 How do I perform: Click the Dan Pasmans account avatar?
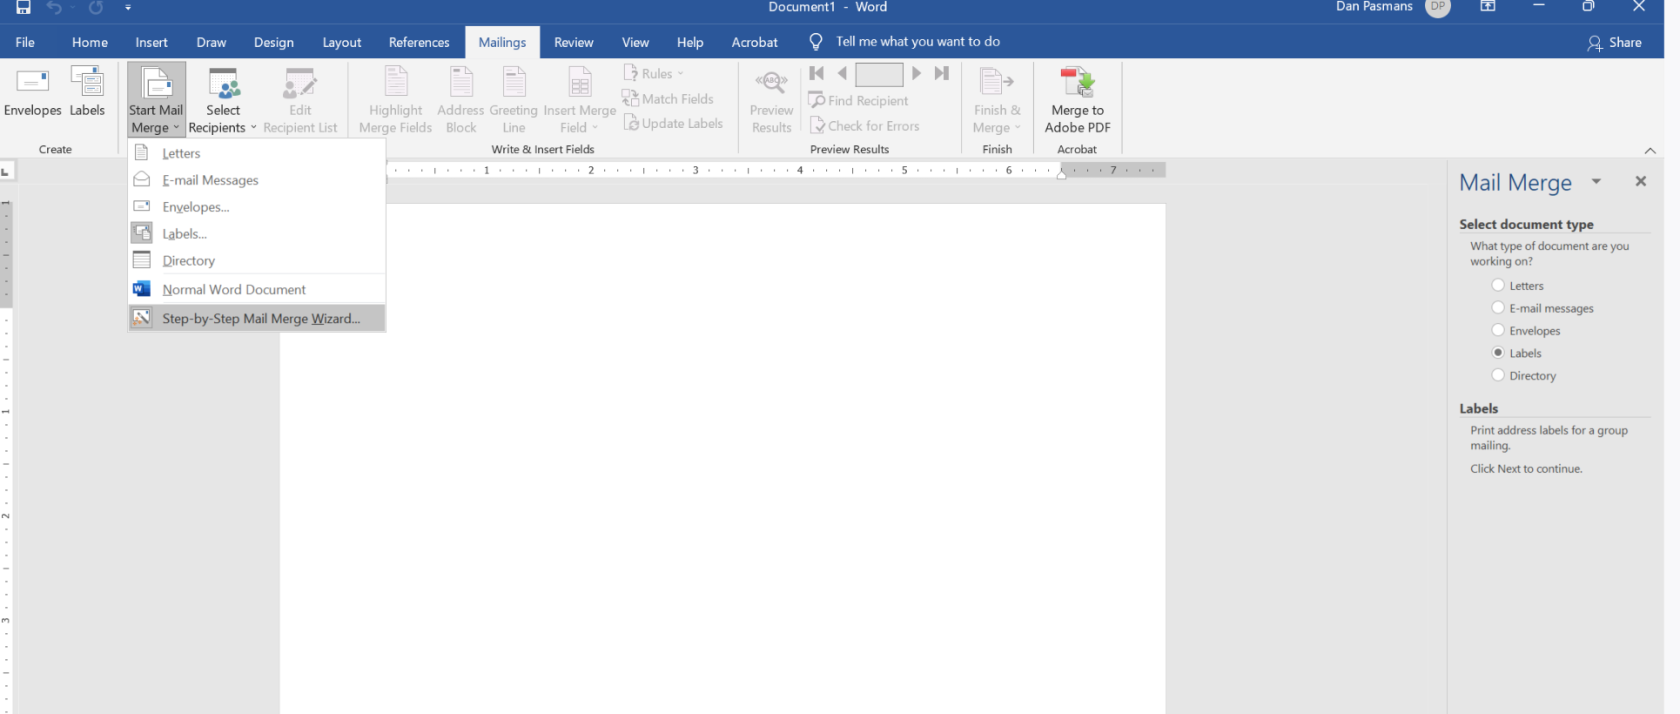coord(1438,7)
